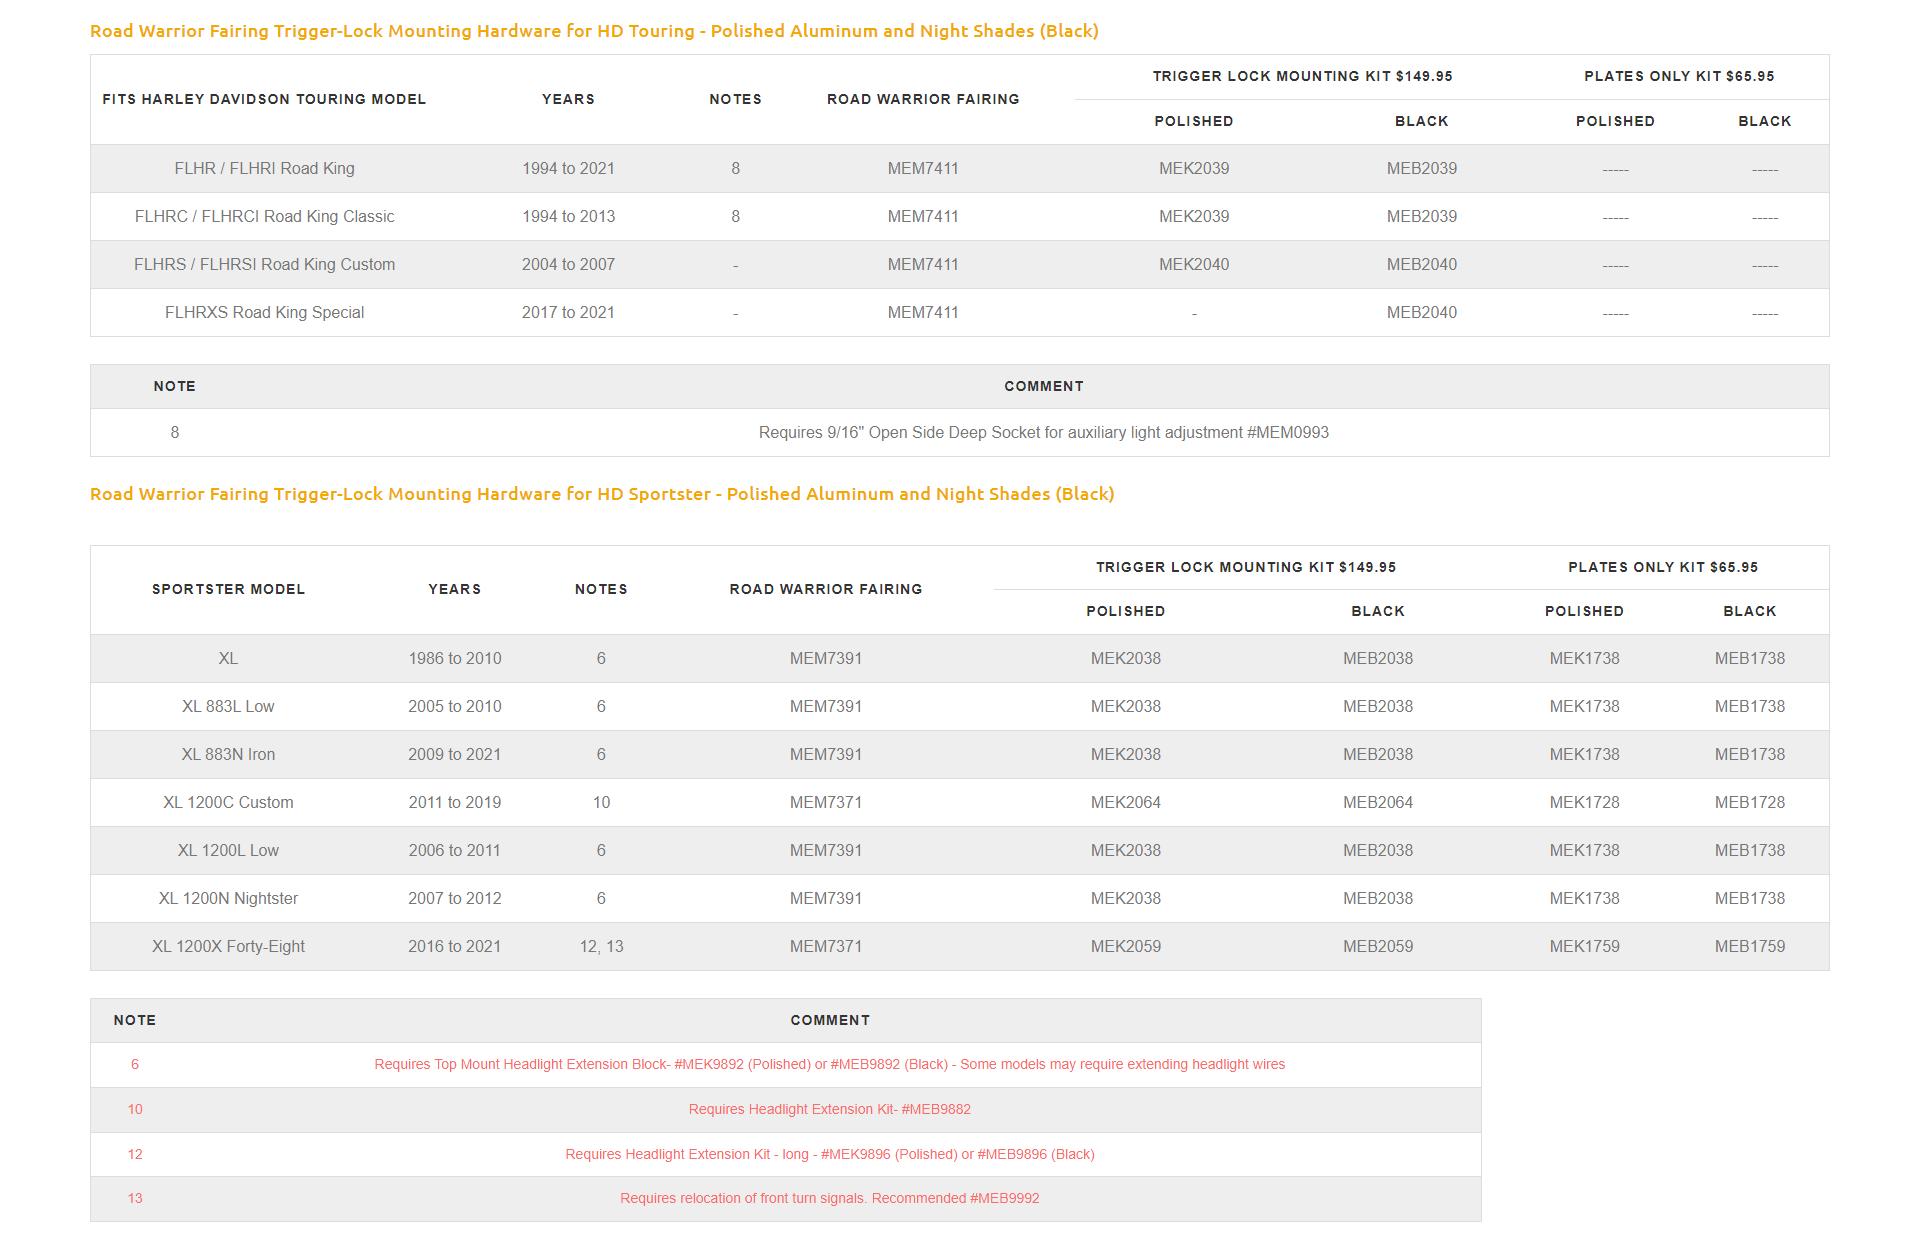Click the notes value 12, 13 cell
The image size is (1920, 1256).
(601, 947)
